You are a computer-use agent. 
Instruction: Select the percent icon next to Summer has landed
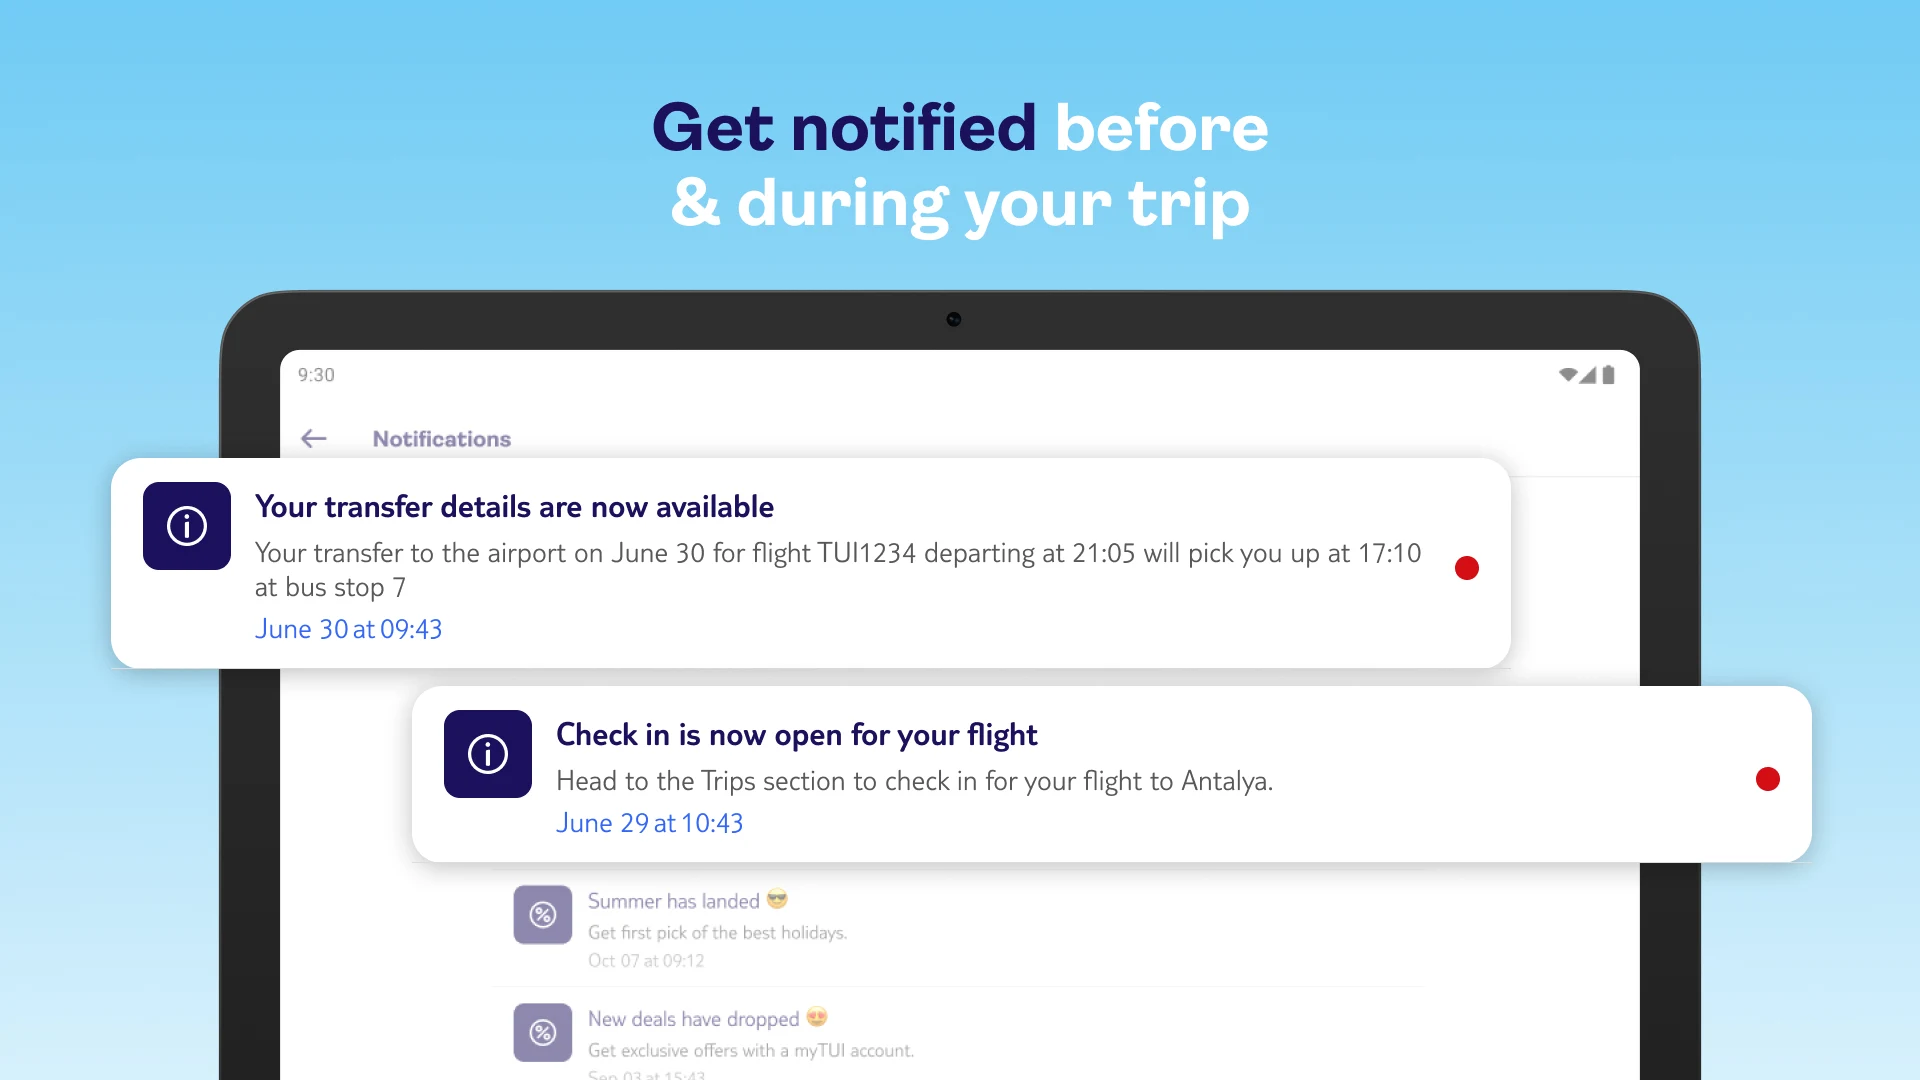point(543,914)
